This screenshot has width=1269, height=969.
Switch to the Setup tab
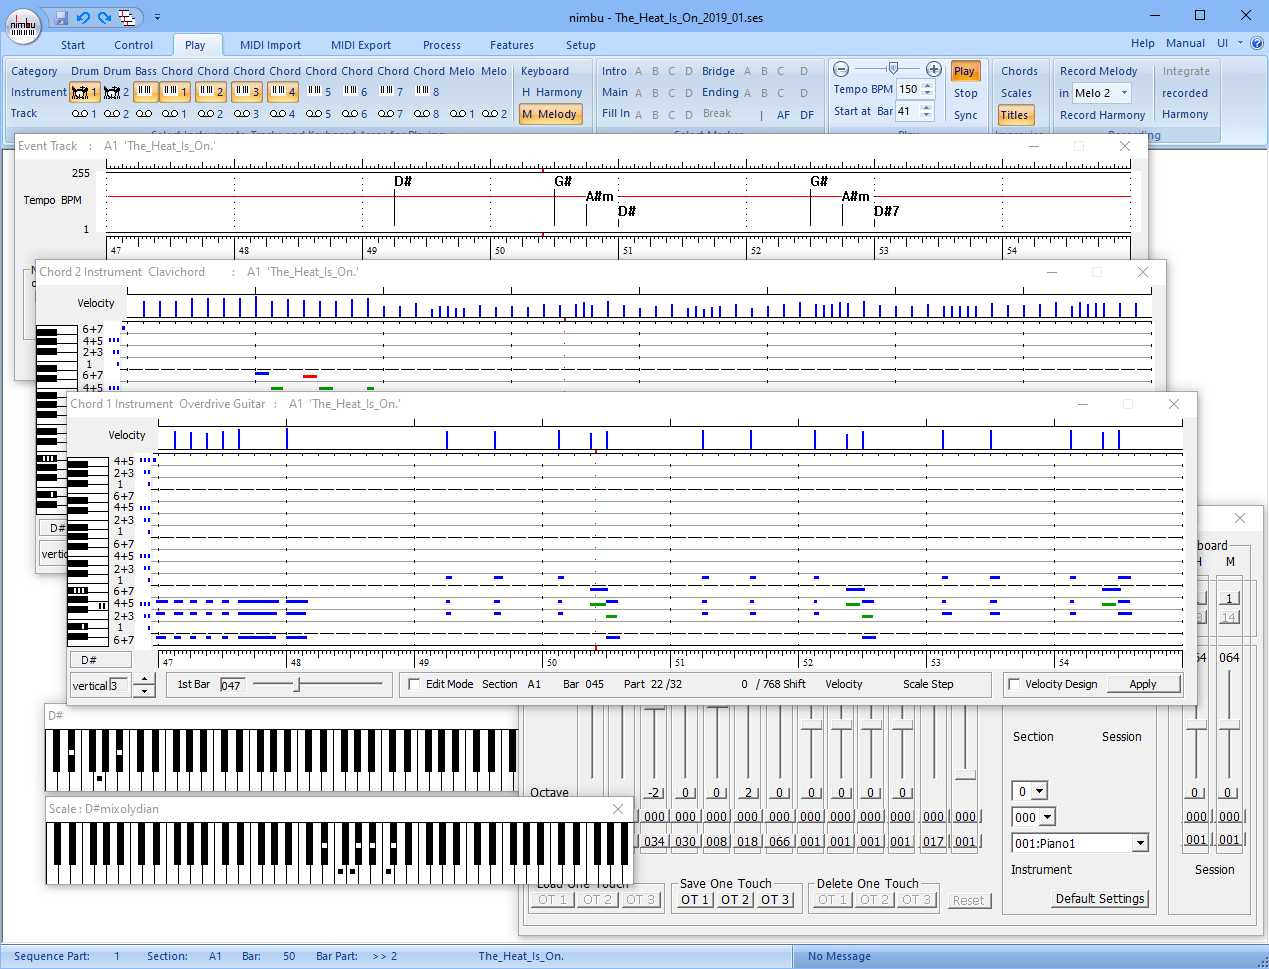pos(580,45)
